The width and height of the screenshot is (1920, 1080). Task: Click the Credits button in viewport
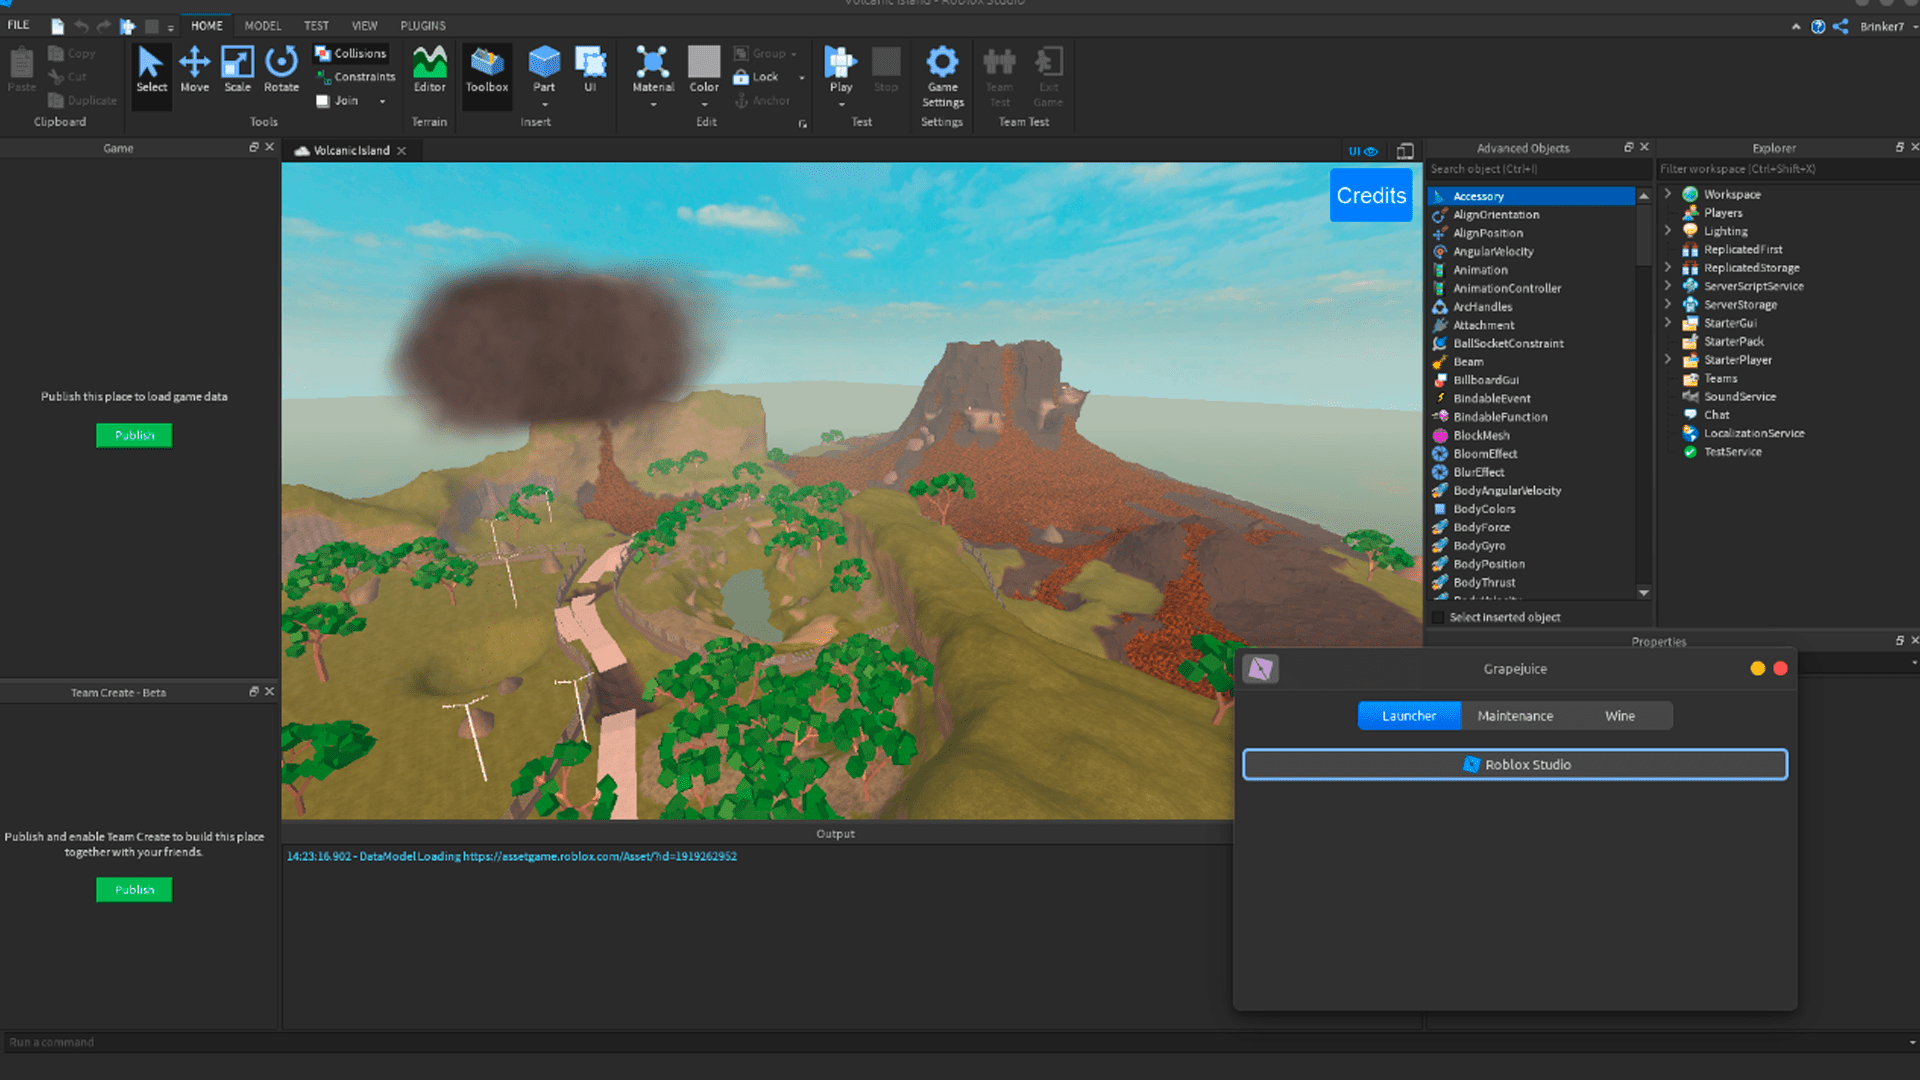click(x=1371, y=194)
